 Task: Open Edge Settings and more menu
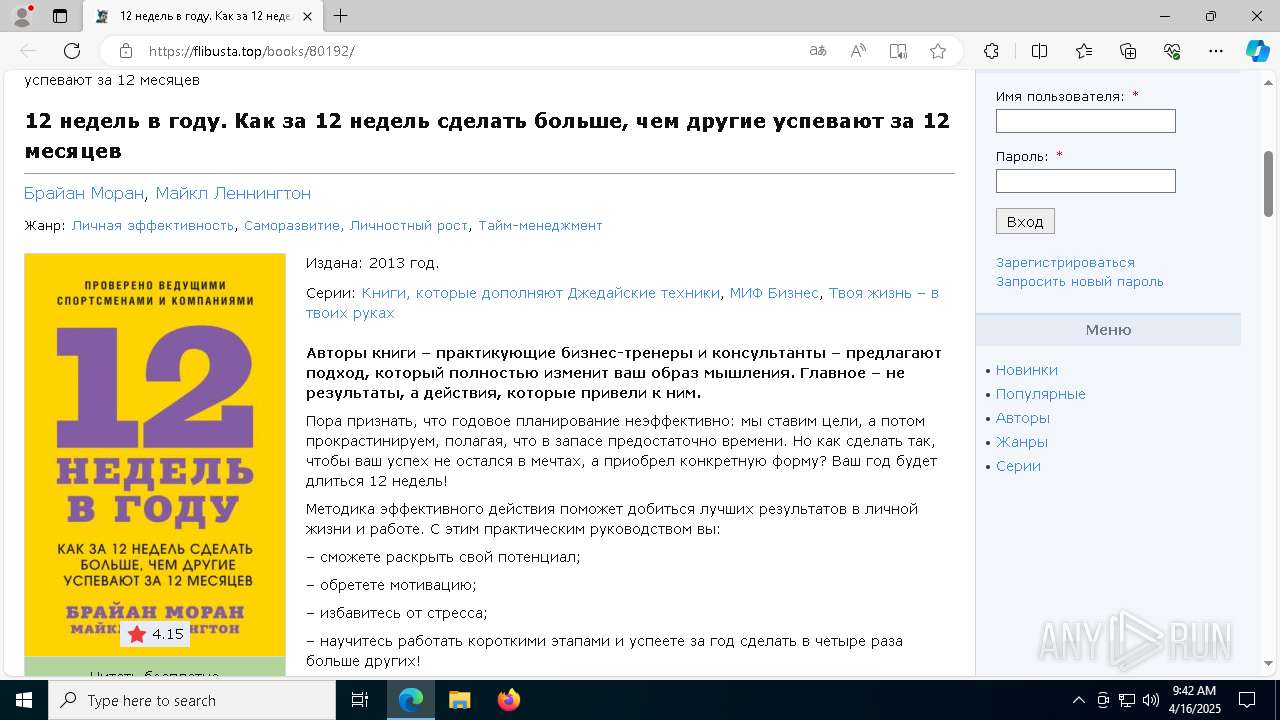[x=1216, y=51]
